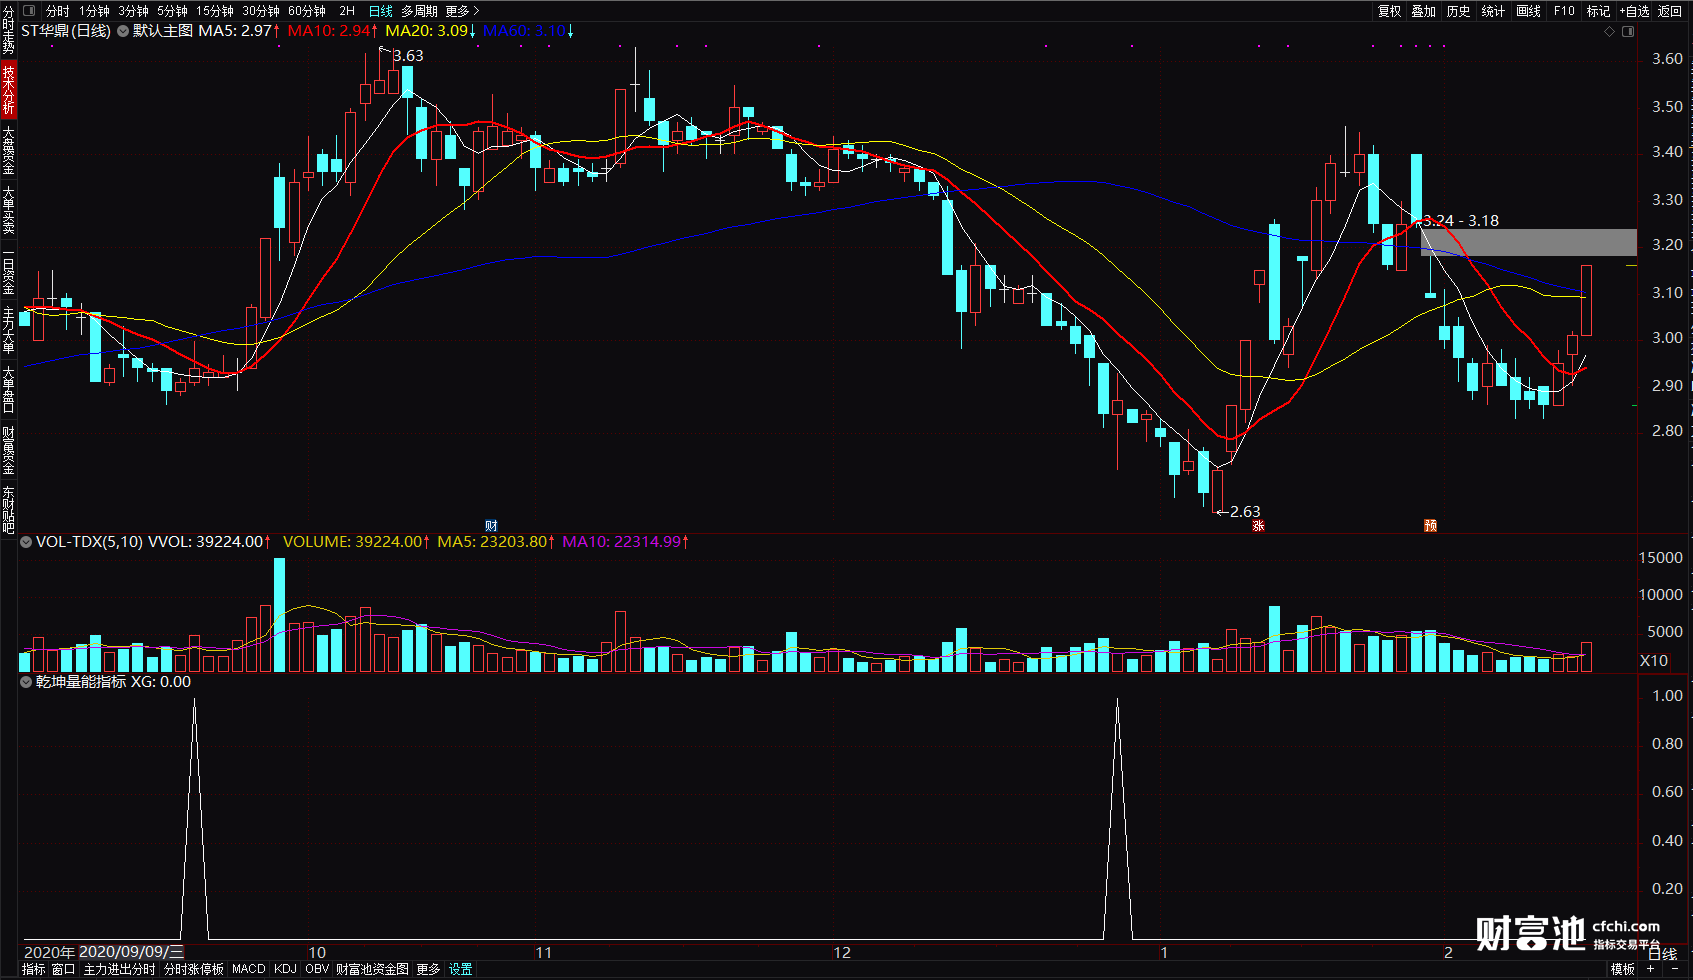
Task: Open 财富资金 sidebar tab
Action: [8, 450]
